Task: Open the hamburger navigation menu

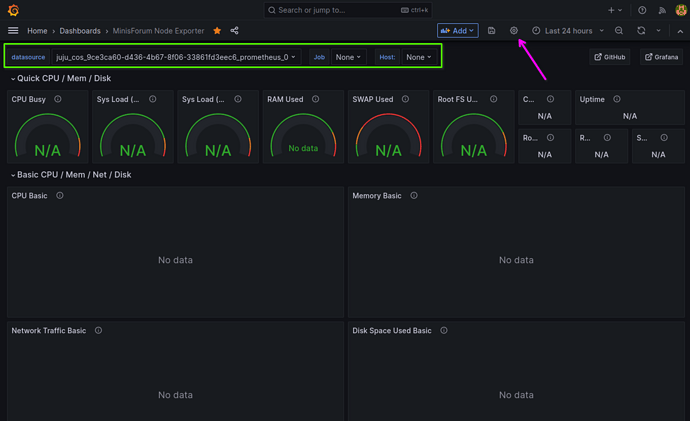Action: tap(13, 30)
